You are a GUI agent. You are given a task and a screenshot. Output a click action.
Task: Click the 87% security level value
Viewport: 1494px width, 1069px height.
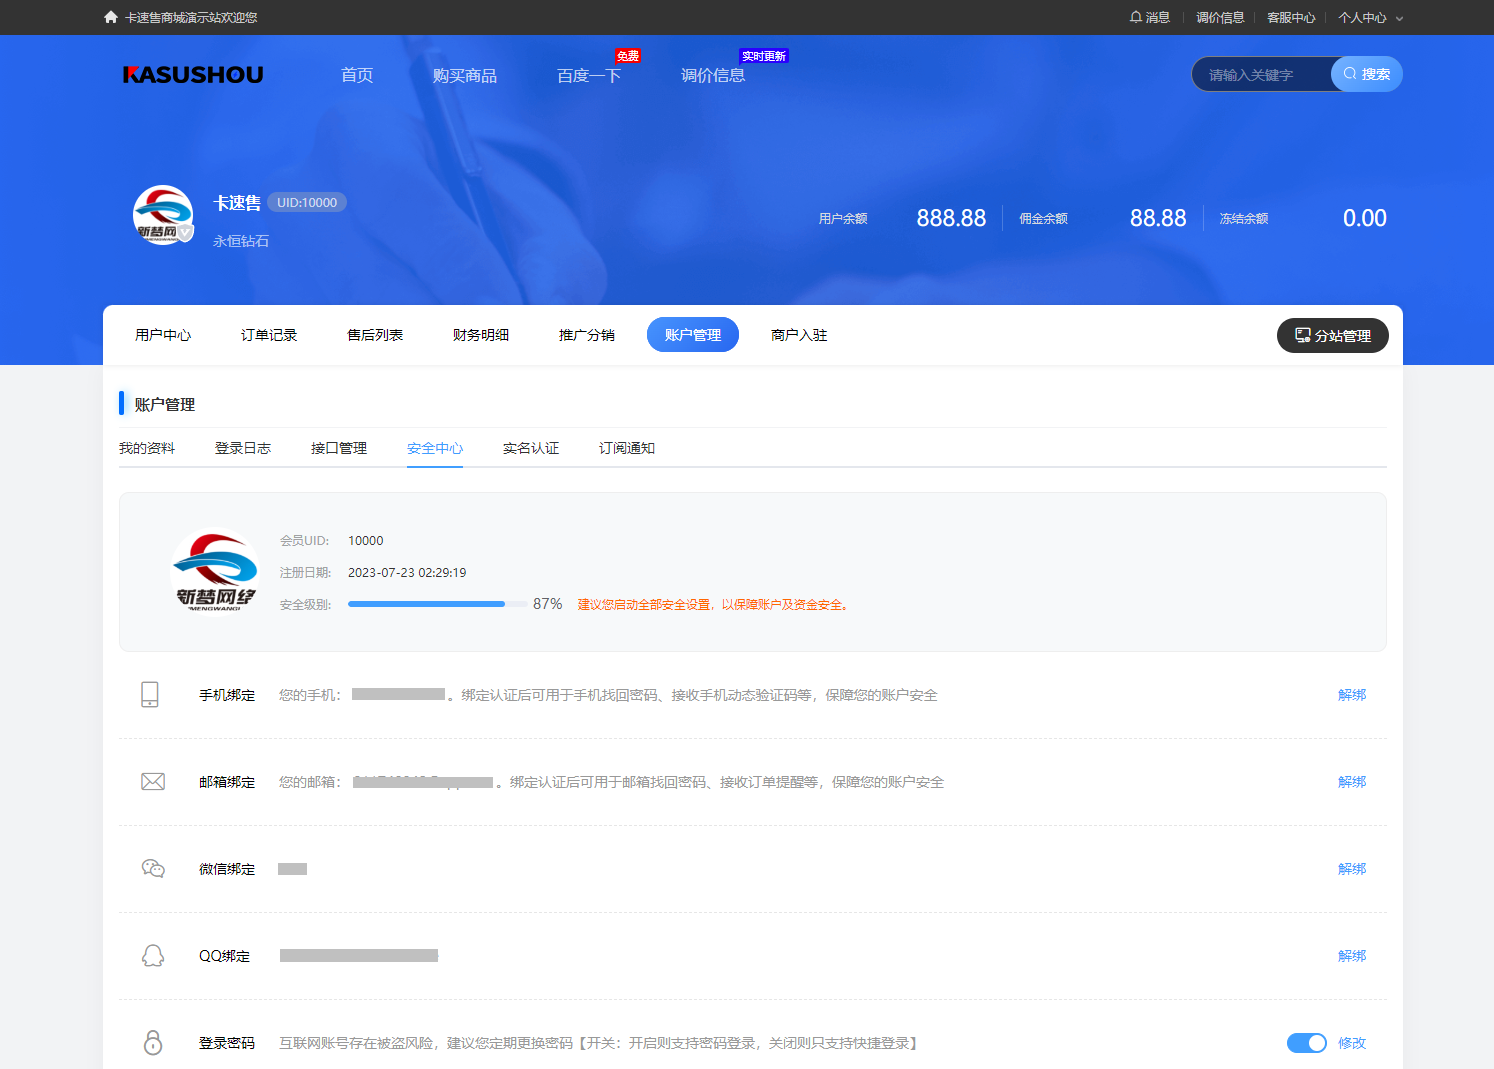[x=548, y=604]
